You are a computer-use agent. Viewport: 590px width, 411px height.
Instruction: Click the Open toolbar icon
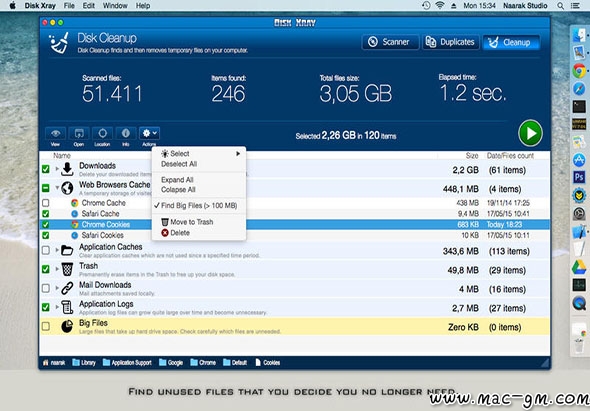tap(79, 133)
